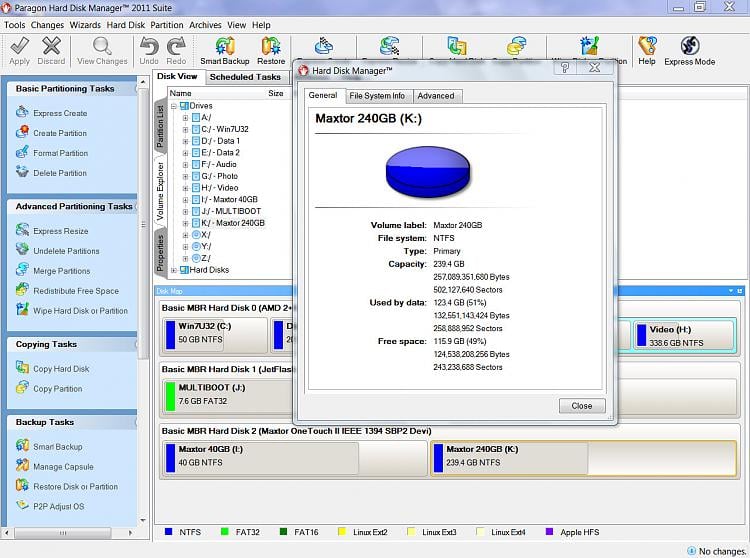Viewport: 750px width, 558px height.
Task: Click the Restore toolbar icon
Action: coord(271,46)
